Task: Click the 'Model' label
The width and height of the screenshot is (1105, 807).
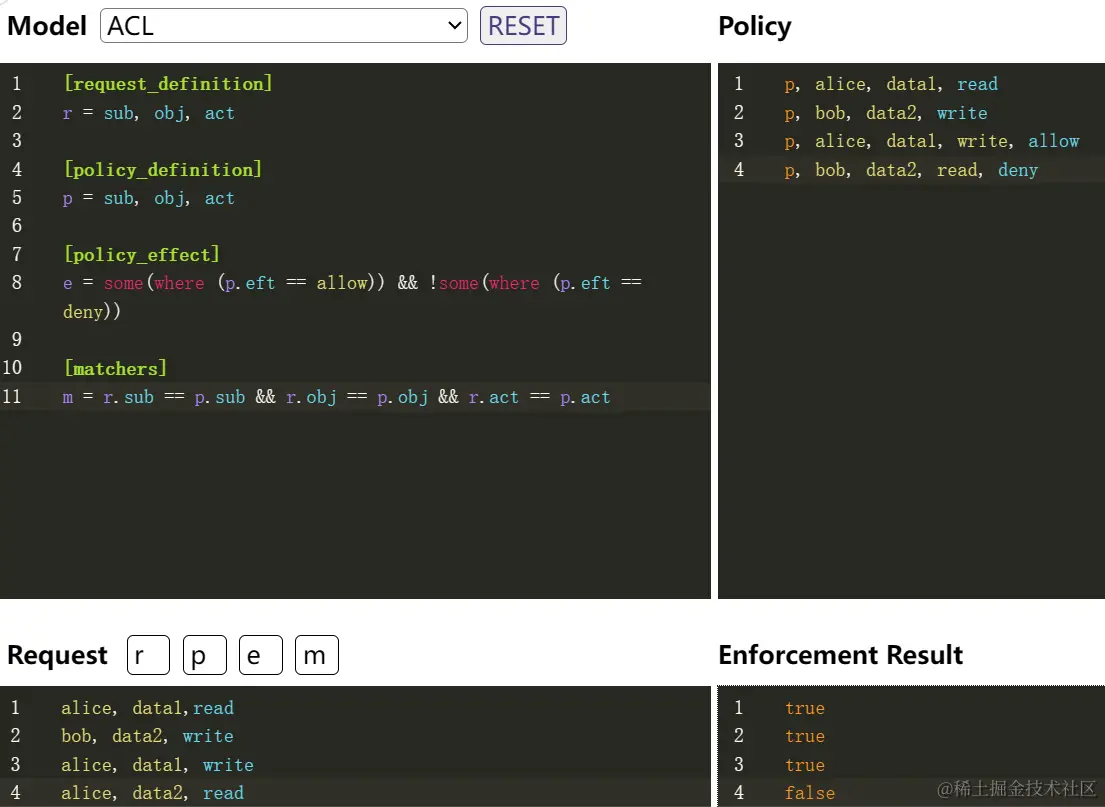Action: (x=47, y=26)
